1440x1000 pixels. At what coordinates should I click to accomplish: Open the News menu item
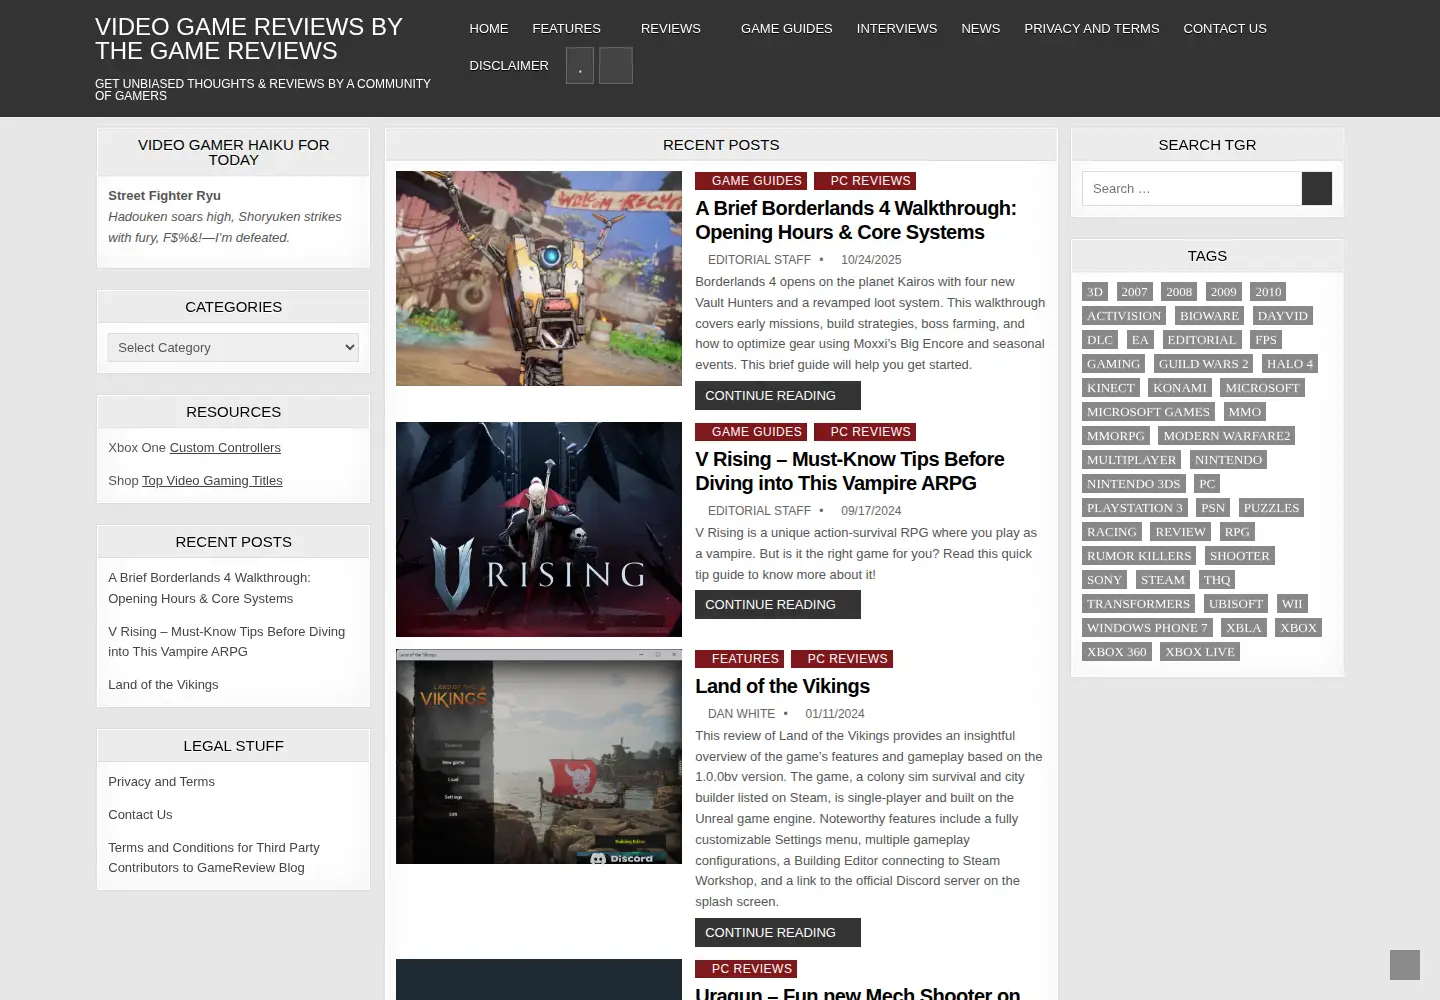pyautogui.click(x=981, y=28)
